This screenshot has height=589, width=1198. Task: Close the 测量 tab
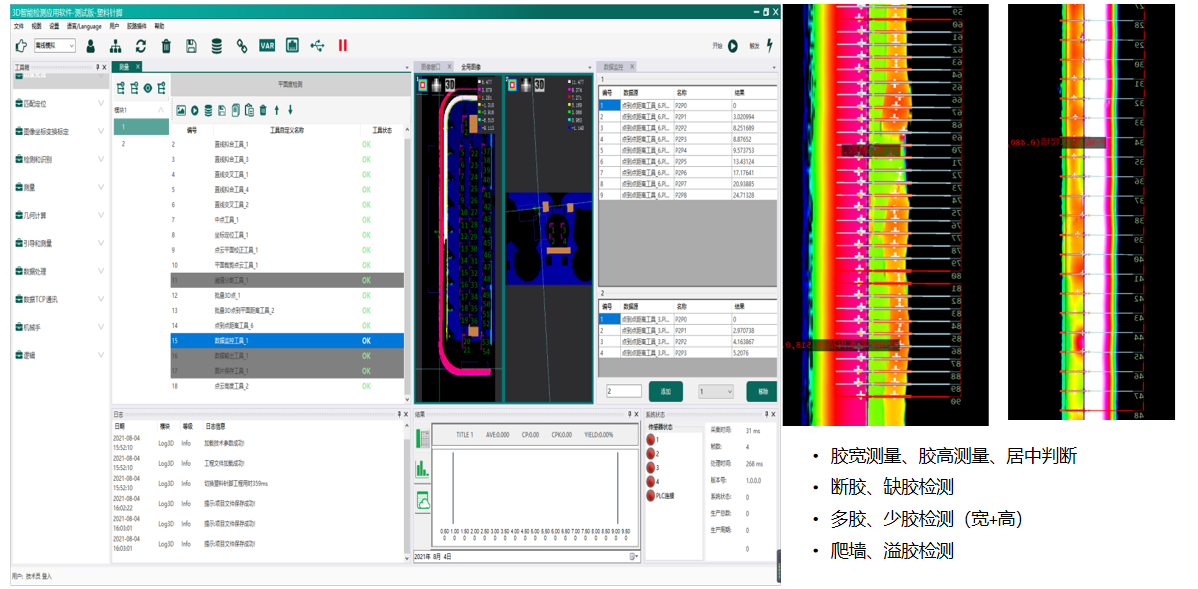click(x=139, y=67)
